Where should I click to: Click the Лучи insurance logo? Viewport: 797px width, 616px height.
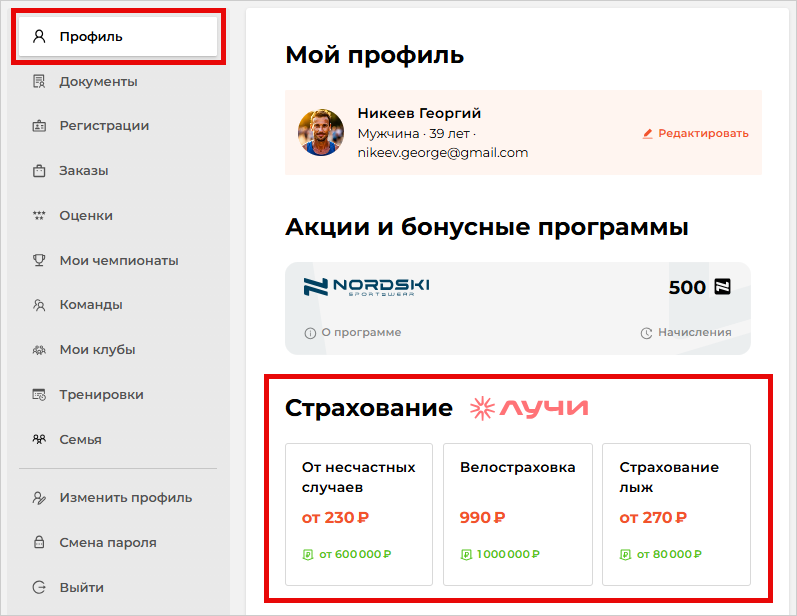(x=529, y=408)
